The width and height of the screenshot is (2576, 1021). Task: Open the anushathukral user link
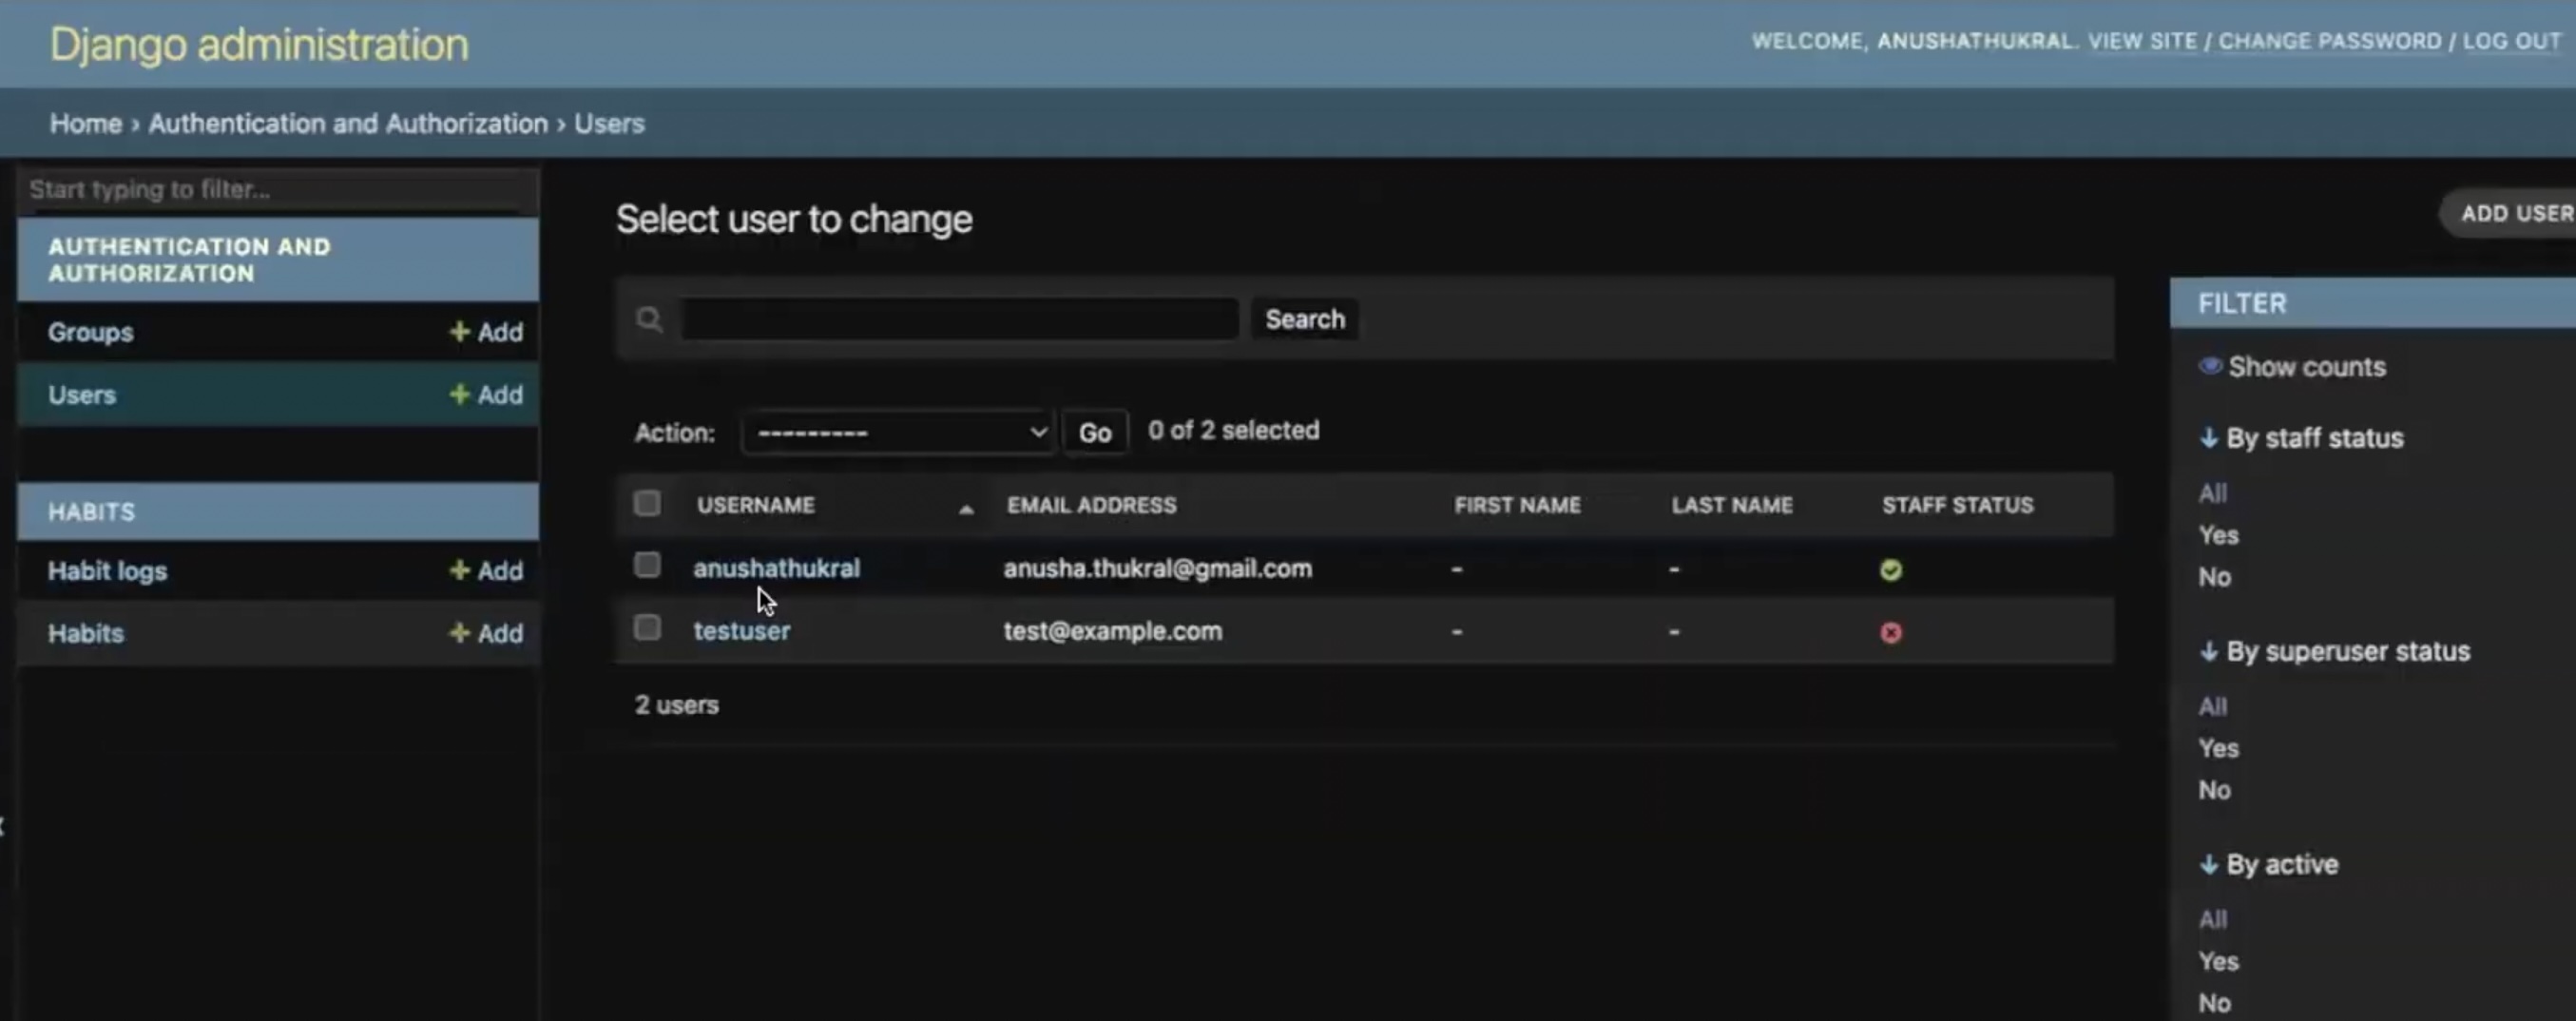[776, 569]
